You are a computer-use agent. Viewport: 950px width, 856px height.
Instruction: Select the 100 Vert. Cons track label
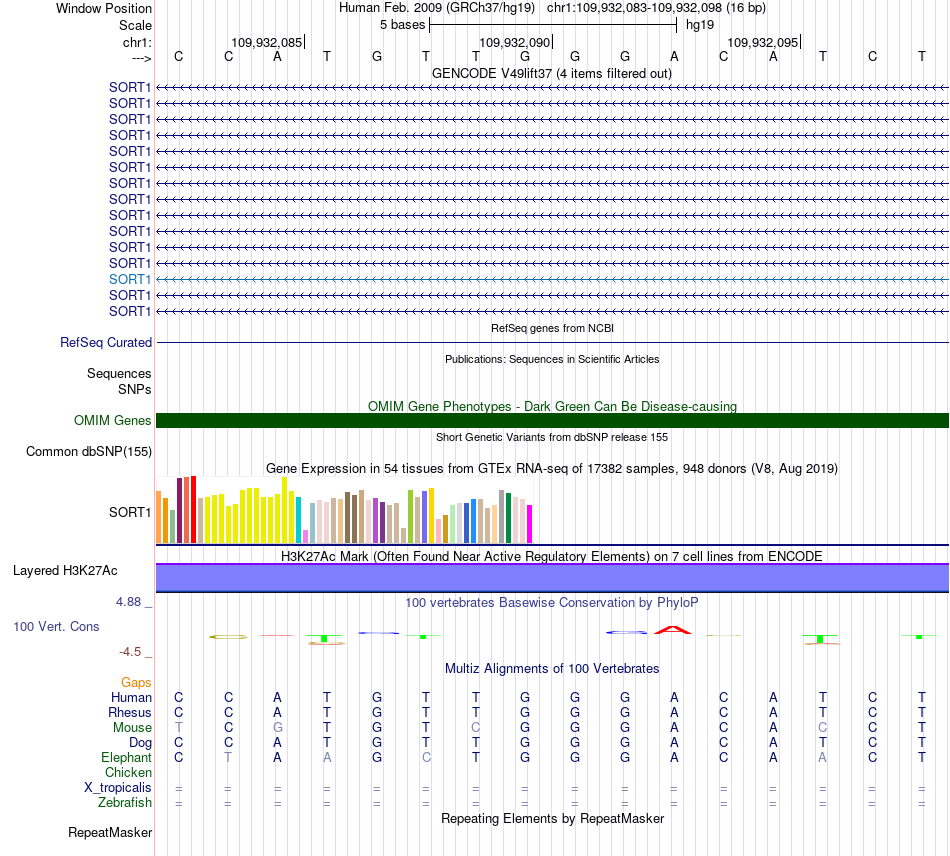tap(56, 626)
